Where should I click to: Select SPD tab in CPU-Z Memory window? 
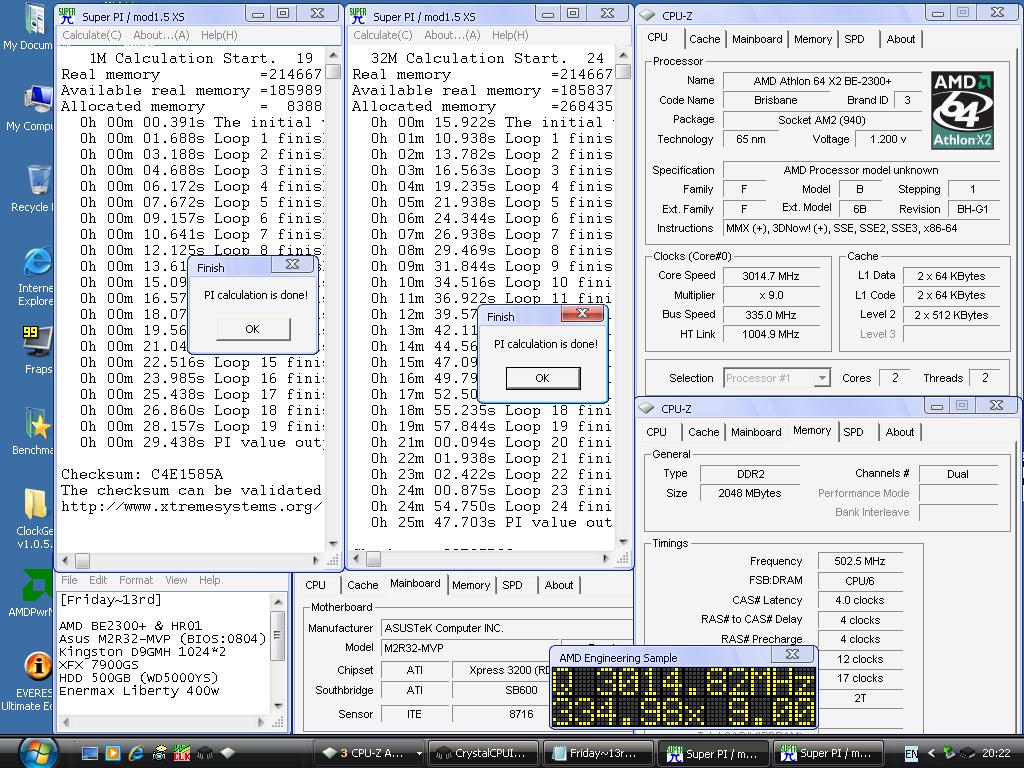pyautogui.click(x=853, y=432)
